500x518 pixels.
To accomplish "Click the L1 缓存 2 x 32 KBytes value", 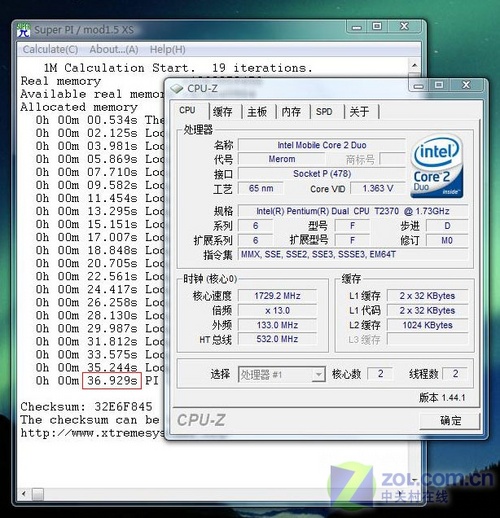I will coord(427,296).
